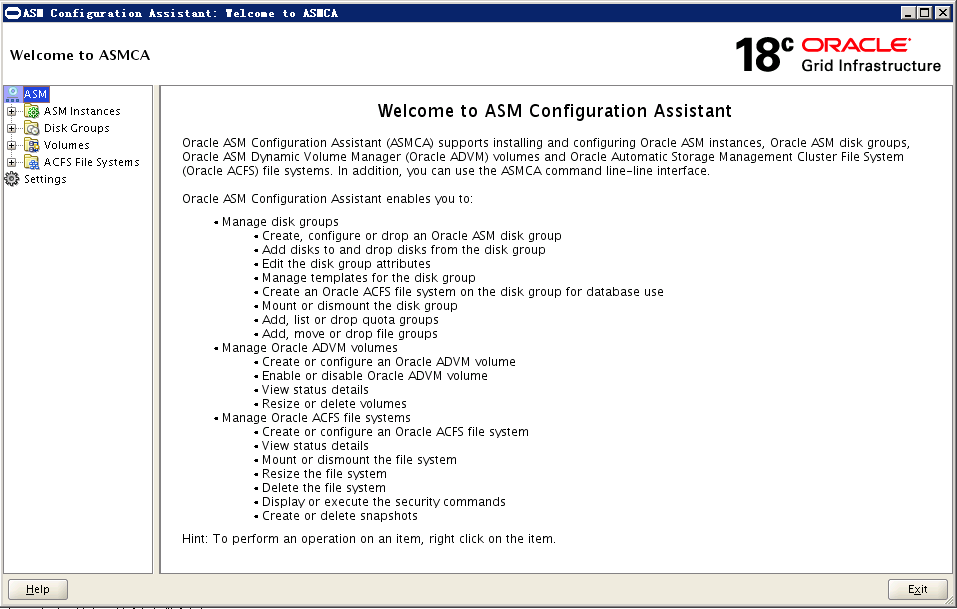Click 'Add, list or drop quota groups'
Viewport: 957px width, 609px height.
tap(350, 320)
